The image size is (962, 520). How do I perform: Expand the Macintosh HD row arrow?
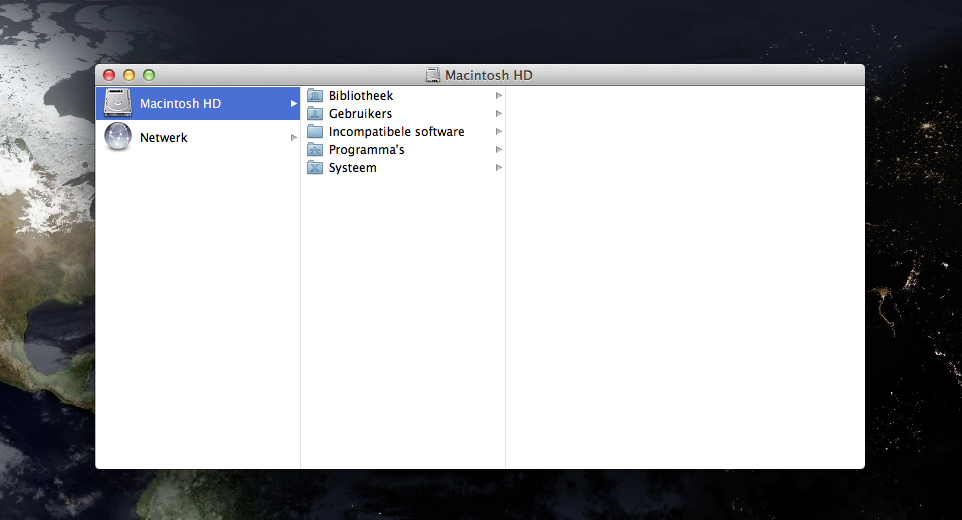coord(294,104)
